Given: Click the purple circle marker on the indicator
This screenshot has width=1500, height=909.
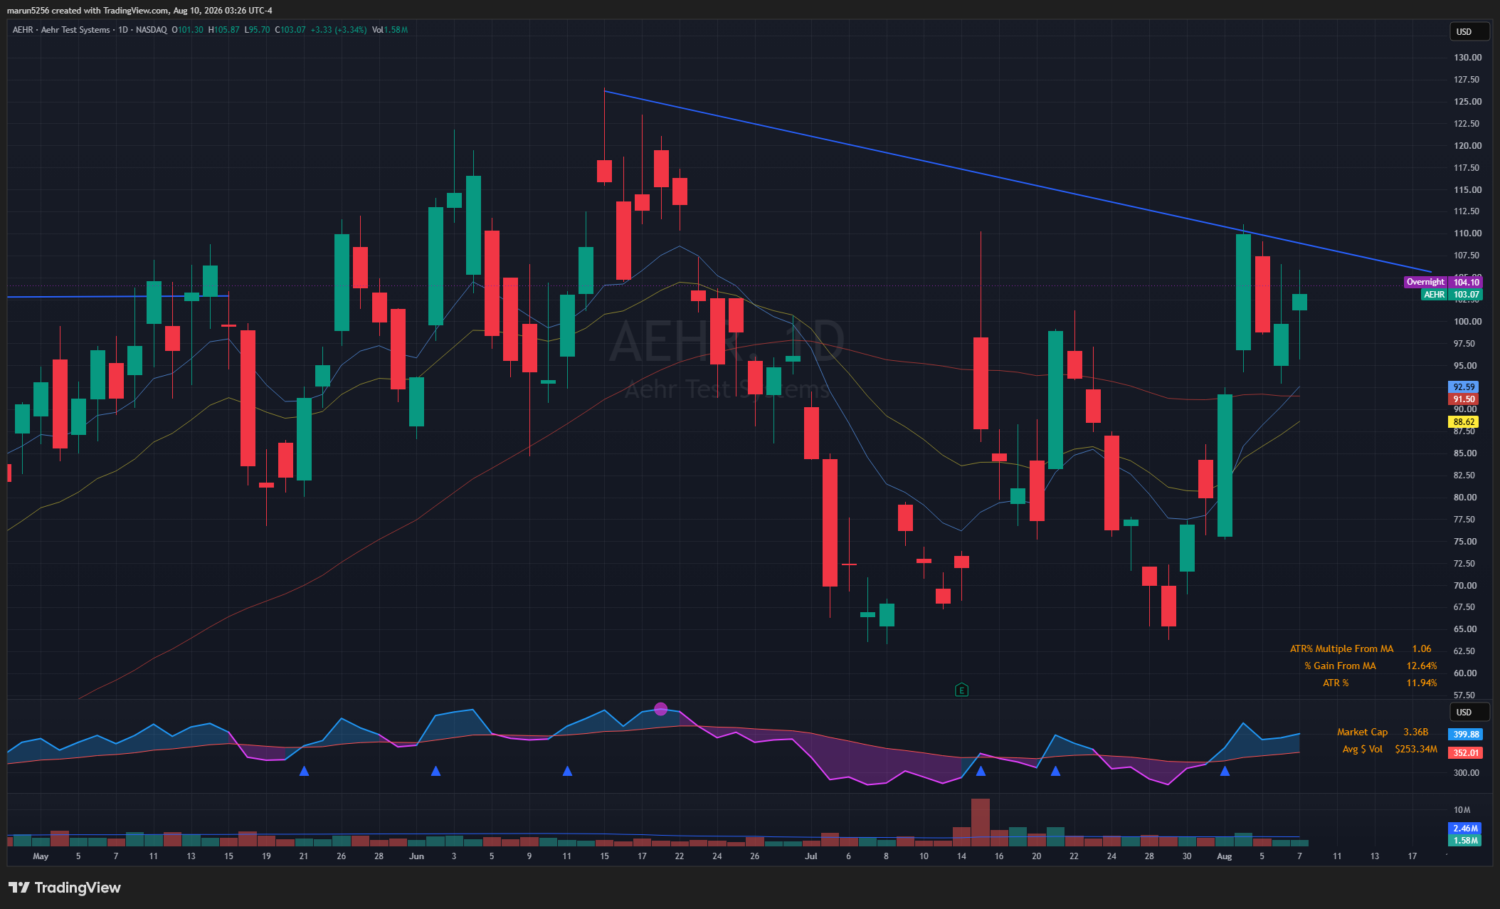Looking at the screenshot, I should point(660,709).
